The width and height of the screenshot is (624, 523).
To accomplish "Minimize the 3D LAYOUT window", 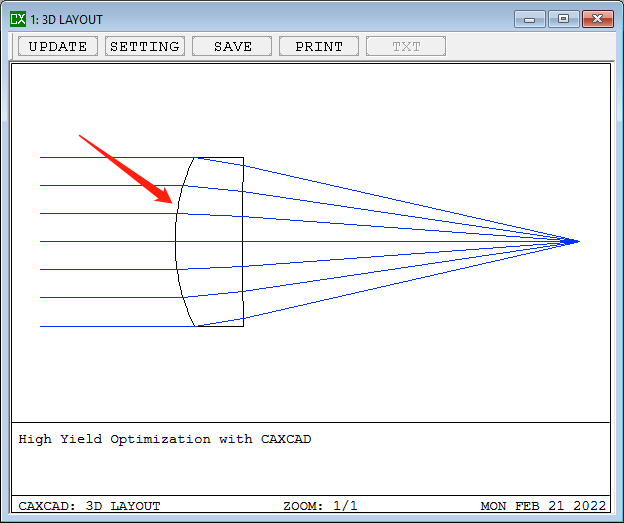I will click(x=530, y=19).
